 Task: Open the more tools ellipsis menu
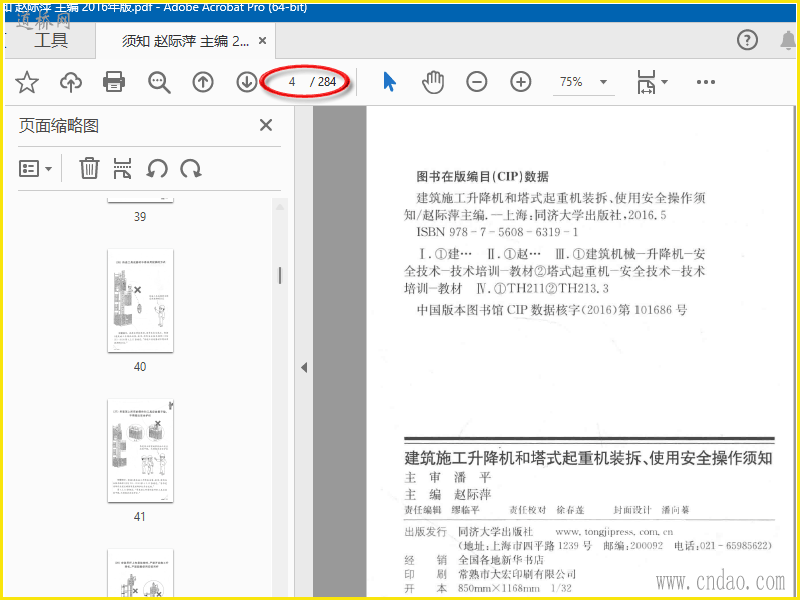[x=706, y=82]
